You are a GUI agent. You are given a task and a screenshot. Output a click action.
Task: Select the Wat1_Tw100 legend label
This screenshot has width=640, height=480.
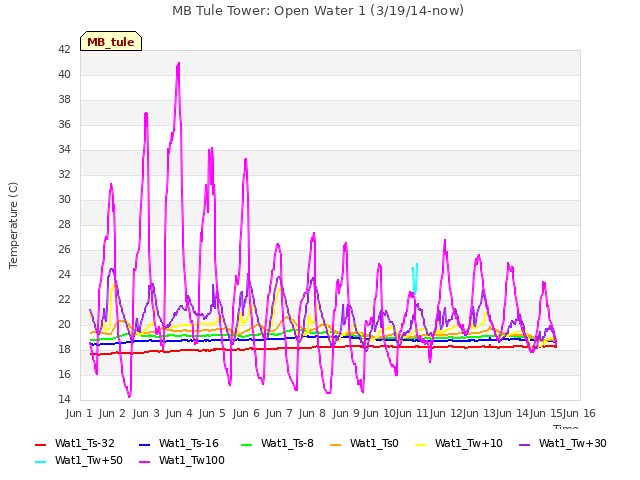(x=192, y=461)
